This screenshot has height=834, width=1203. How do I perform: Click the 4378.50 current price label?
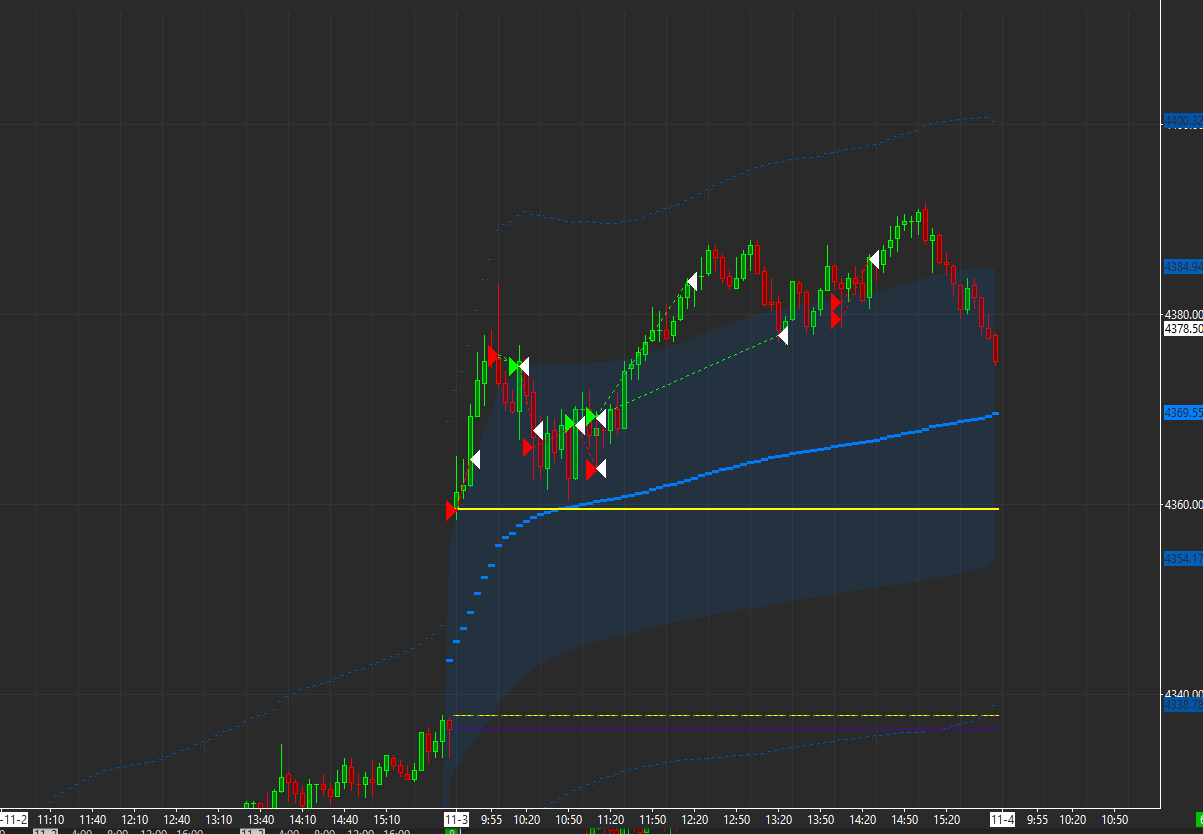tap(1183, 329)
